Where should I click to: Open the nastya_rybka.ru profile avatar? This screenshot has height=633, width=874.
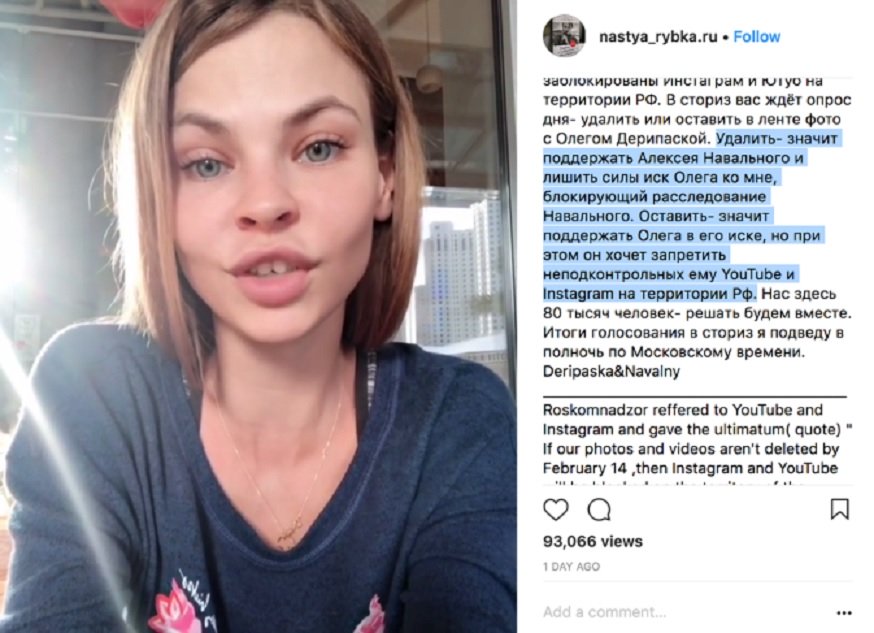click(564, 36)
